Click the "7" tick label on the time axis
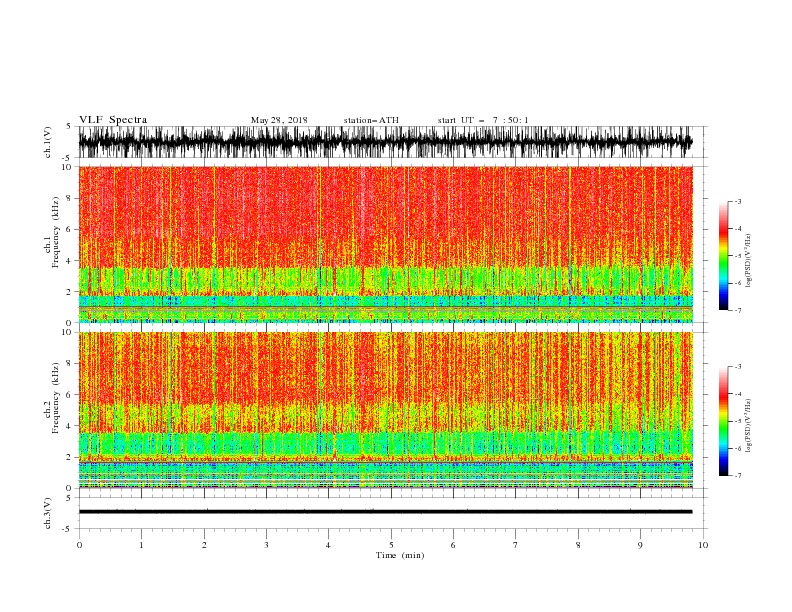Screen dimensions: 792x612 click(x=516, y=545)
